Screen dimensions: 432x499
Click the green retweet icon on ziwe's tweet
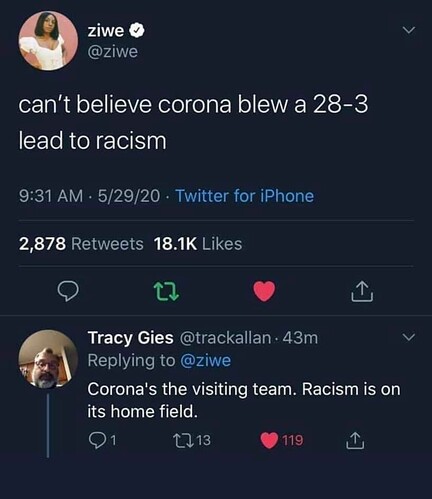coord(168,292)
